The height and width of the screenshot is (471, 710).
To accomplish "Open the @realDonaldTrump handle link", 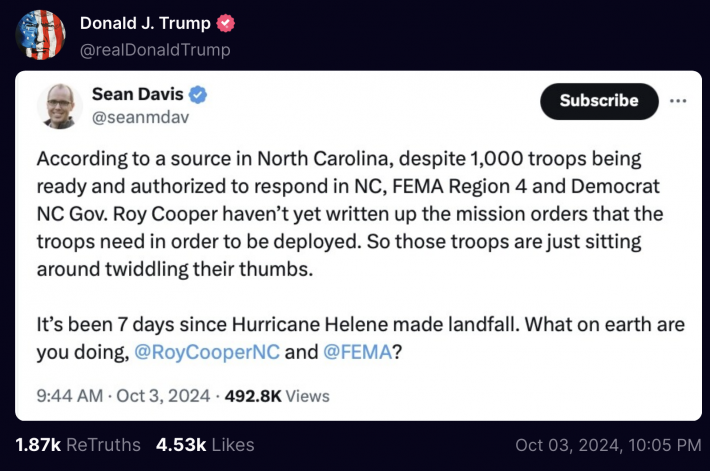I will 154,49.
